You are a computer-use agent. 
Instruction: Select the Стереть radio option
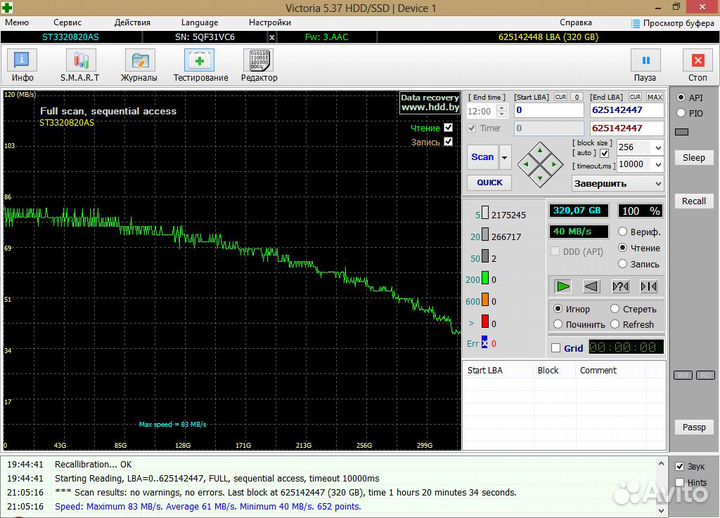616,310
